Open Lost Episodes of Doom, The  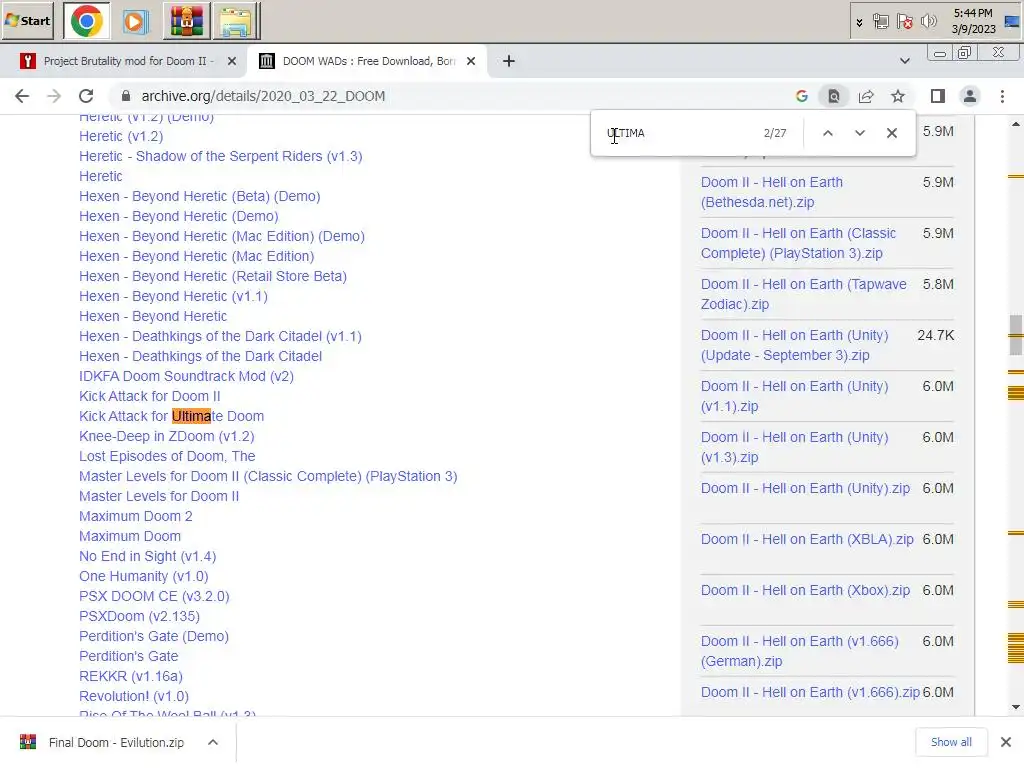point(167,456)
